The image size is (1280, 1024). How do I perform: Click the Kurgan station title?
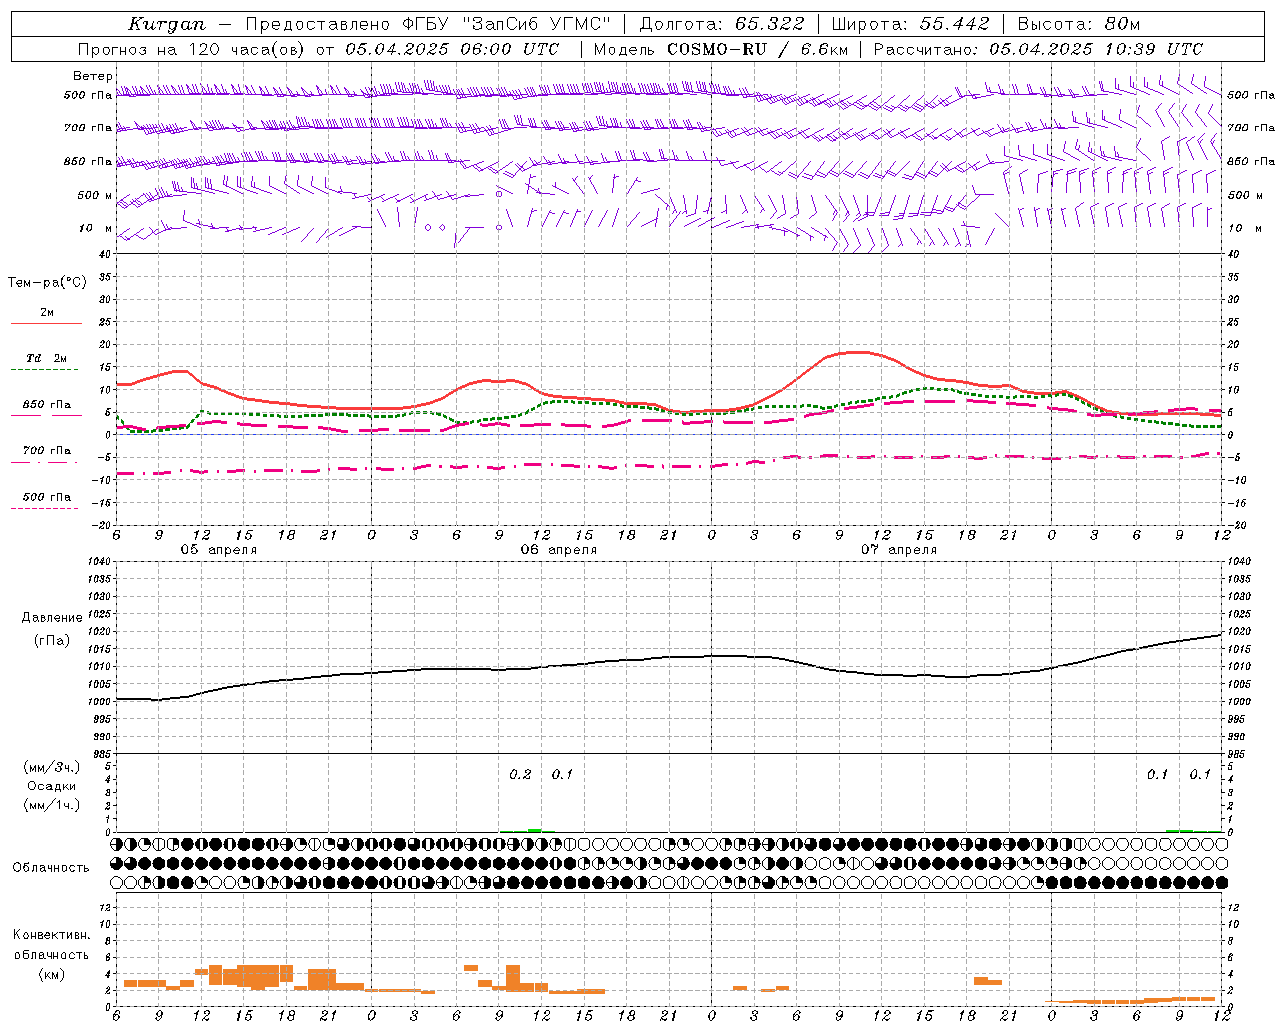pos(166,24)
